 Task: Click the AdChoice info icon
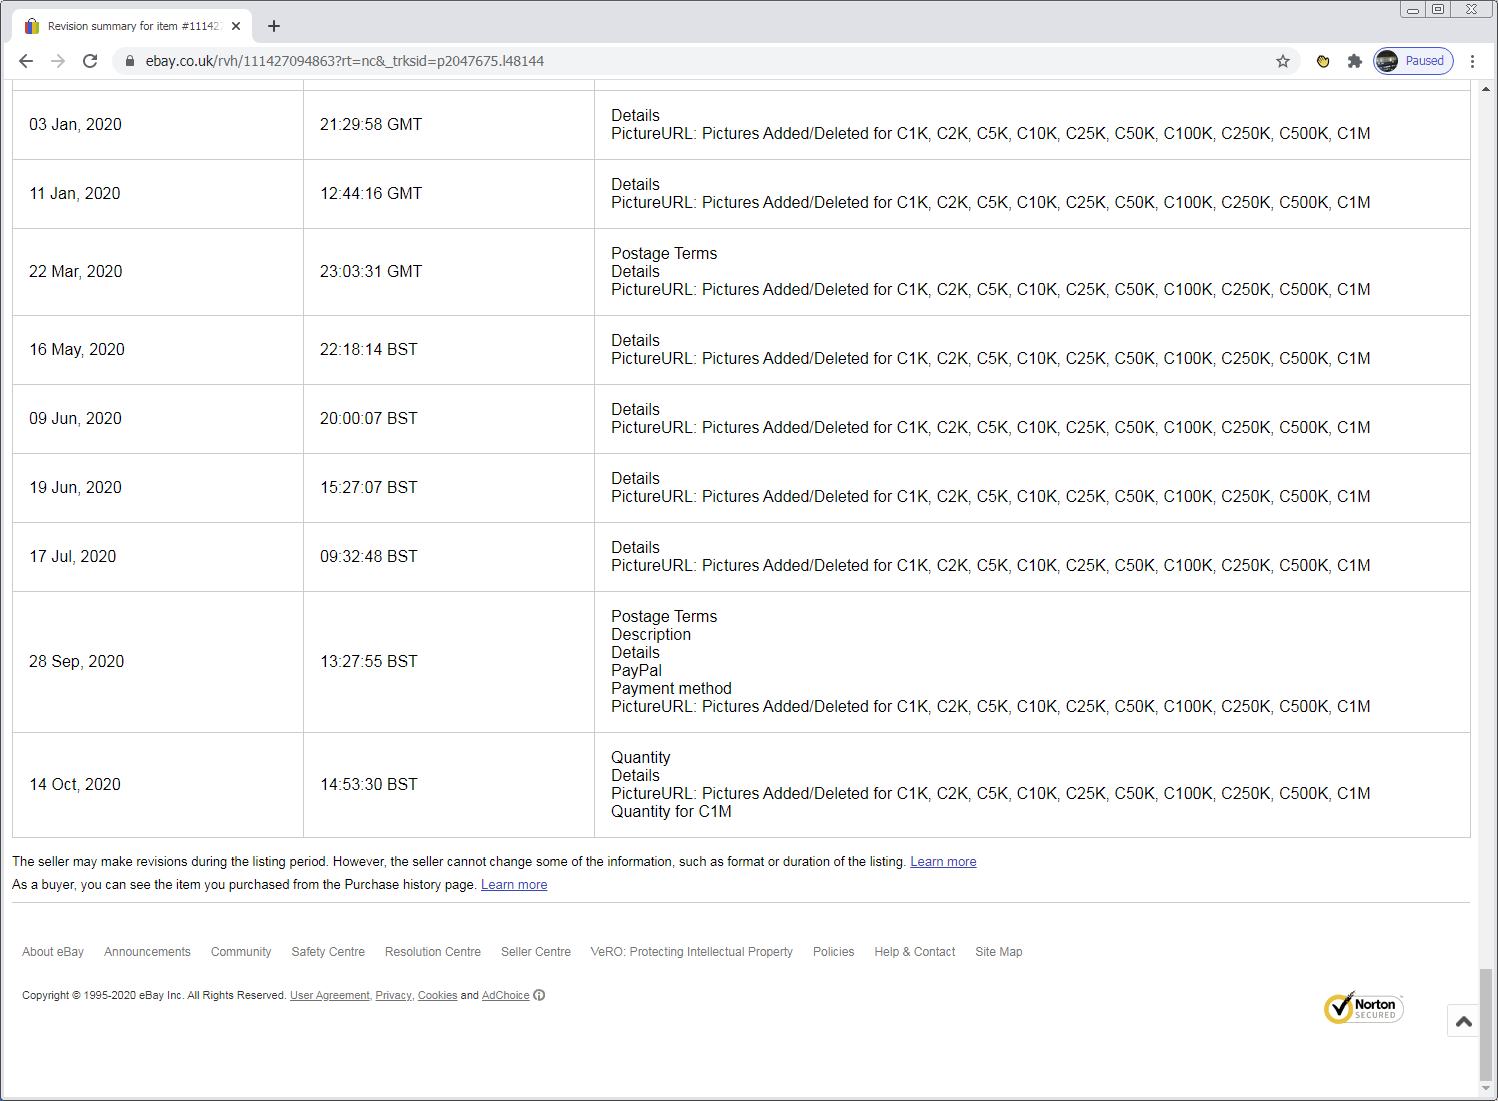[x=539, y=995]
